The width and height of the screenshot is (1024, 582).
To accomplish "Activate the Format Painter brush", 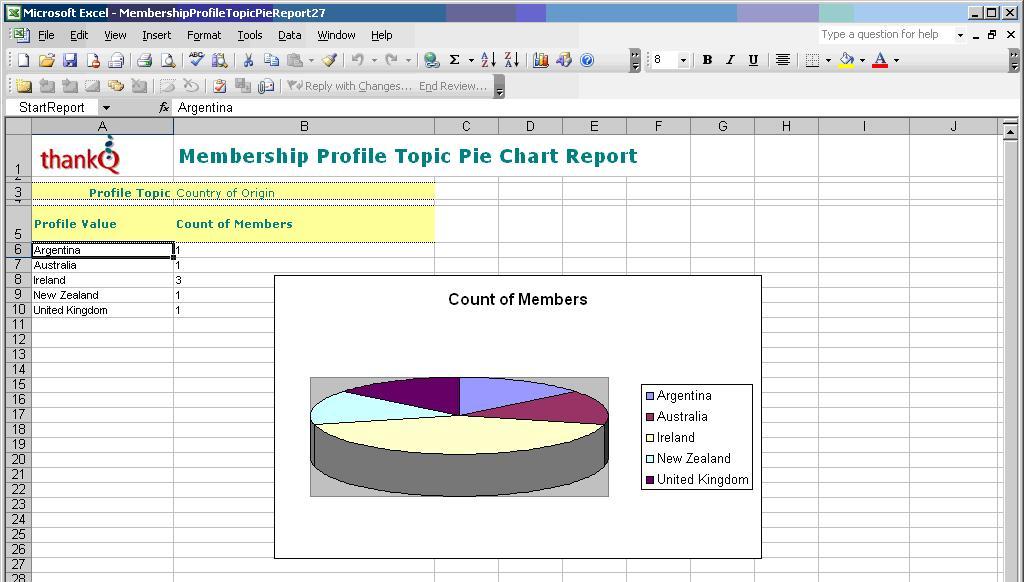I will click(x=329, y=60).
